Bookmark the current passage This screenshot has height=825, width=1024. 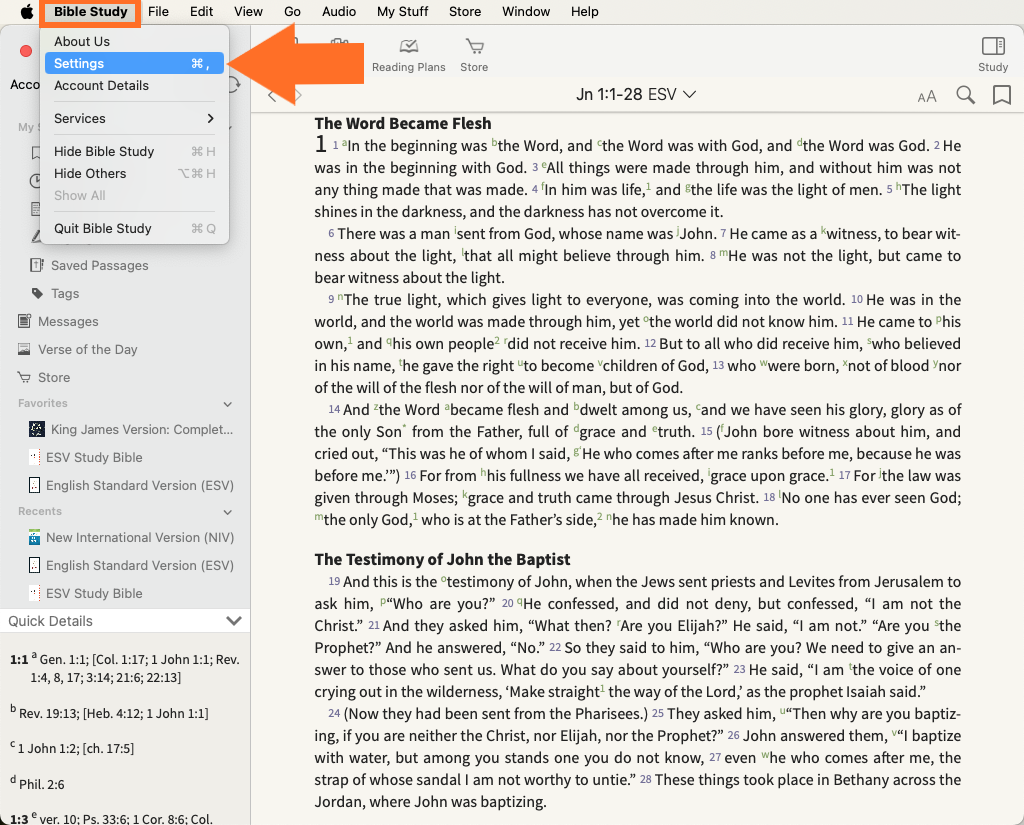click(1002, 95)
